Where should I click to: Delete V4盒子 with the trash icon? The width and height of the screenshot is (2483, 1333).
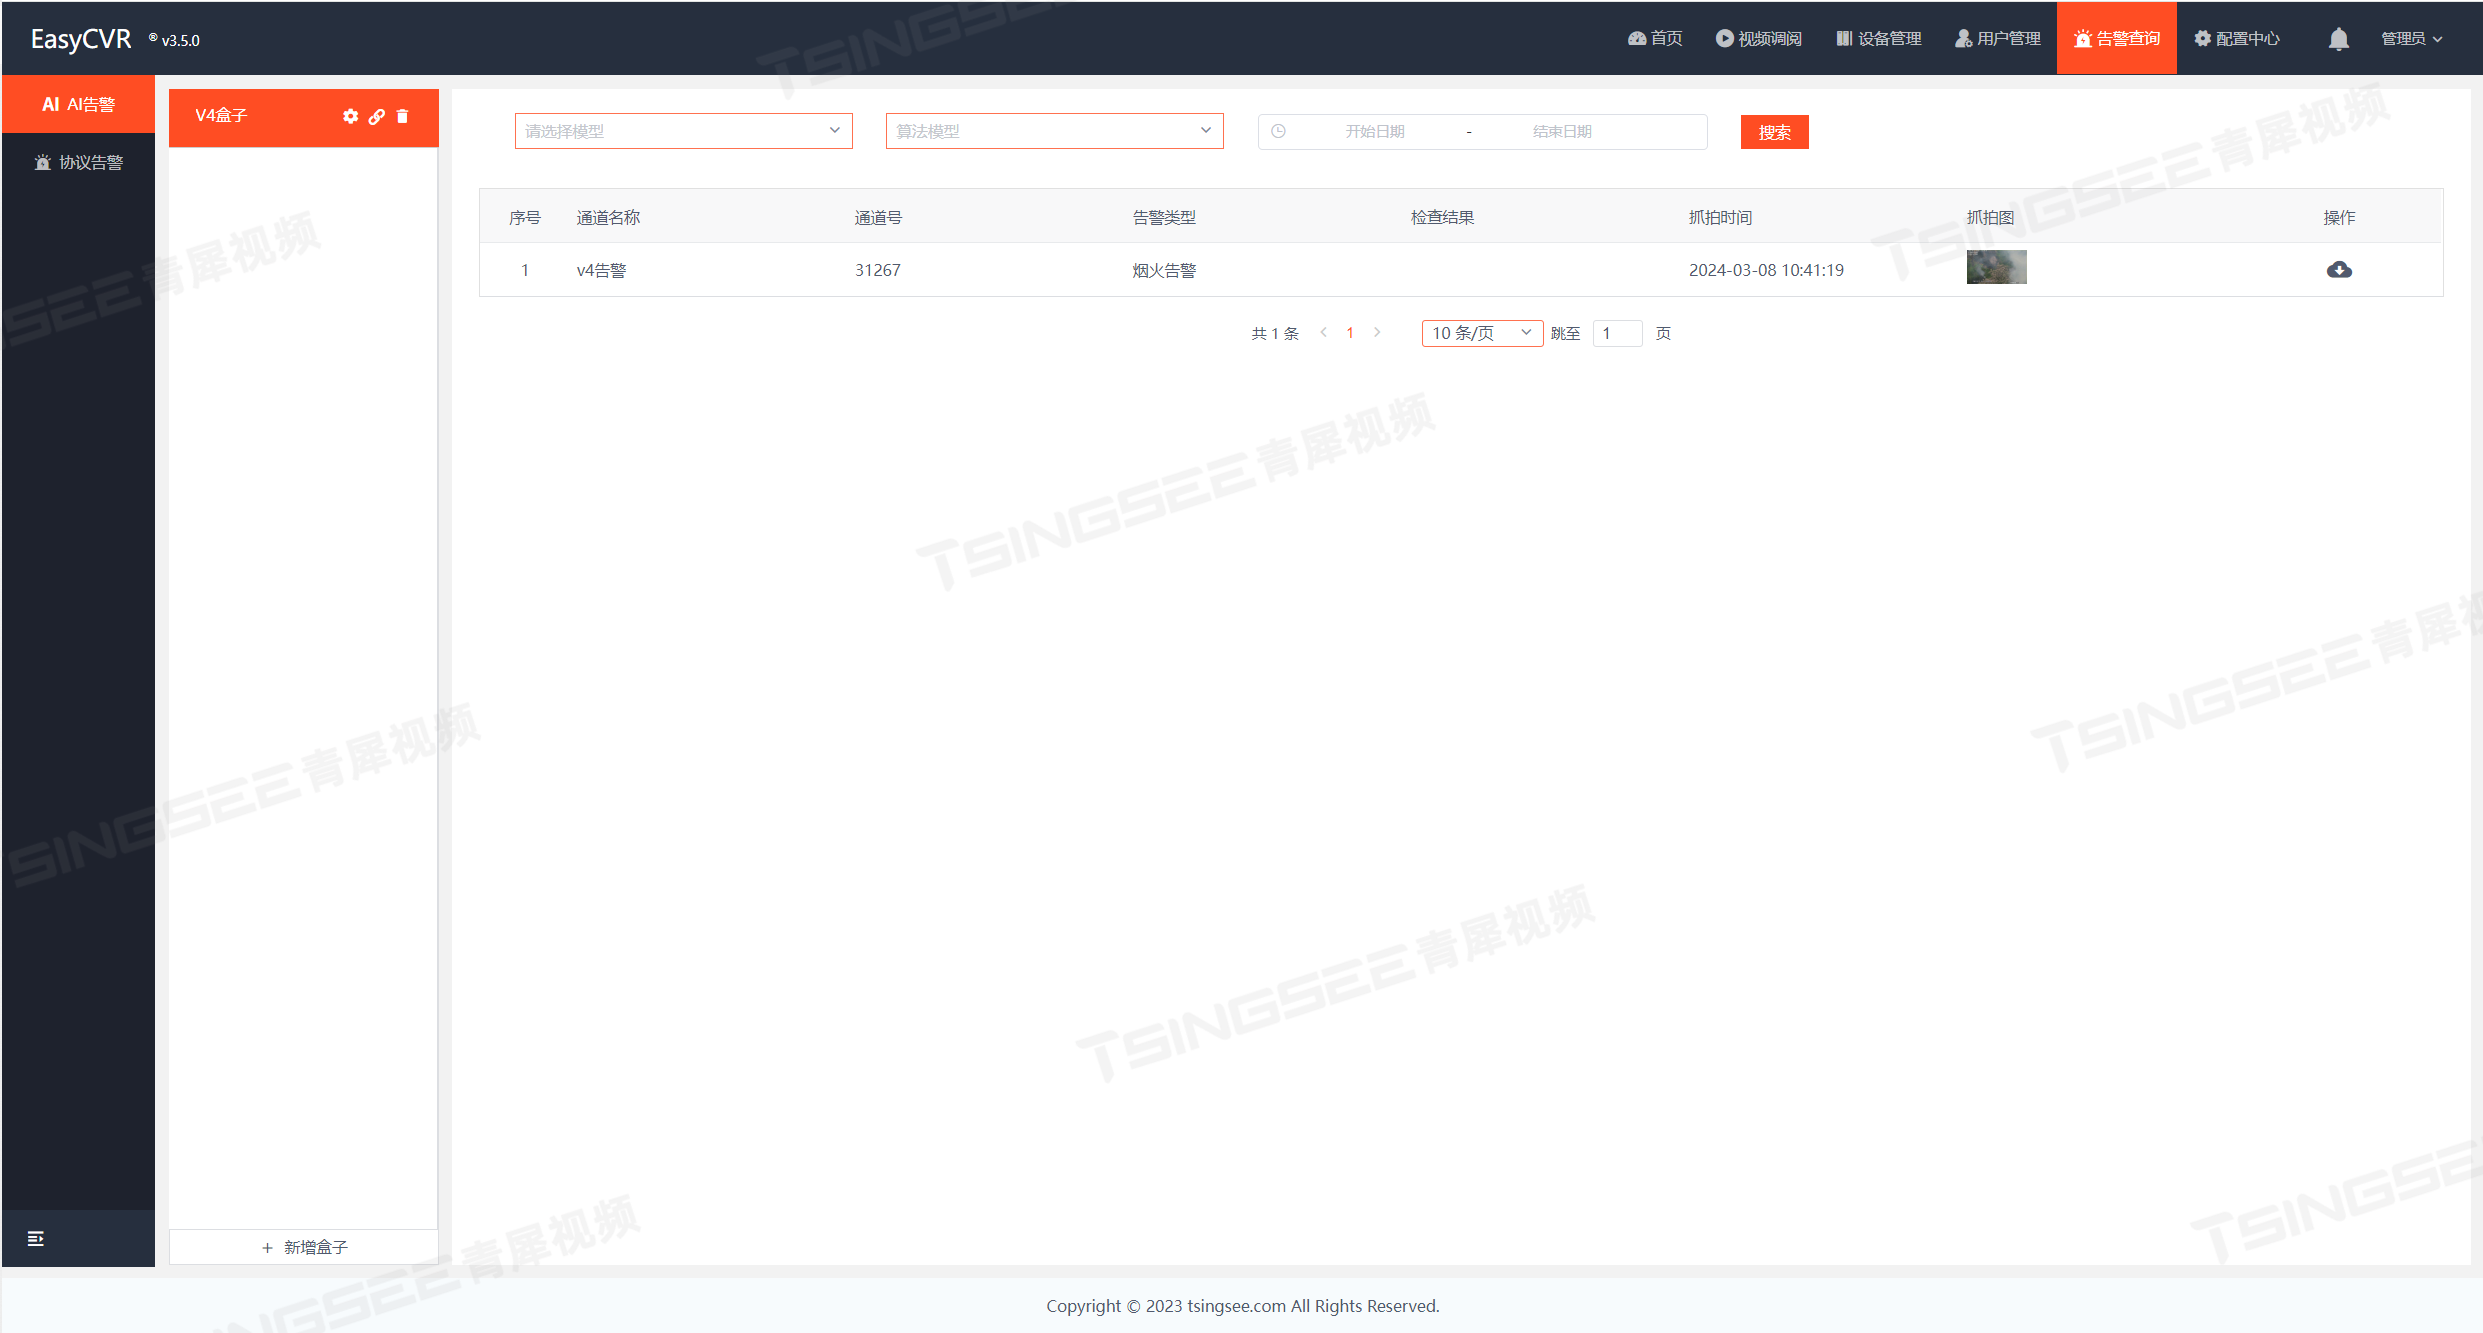tap(403, 116)
